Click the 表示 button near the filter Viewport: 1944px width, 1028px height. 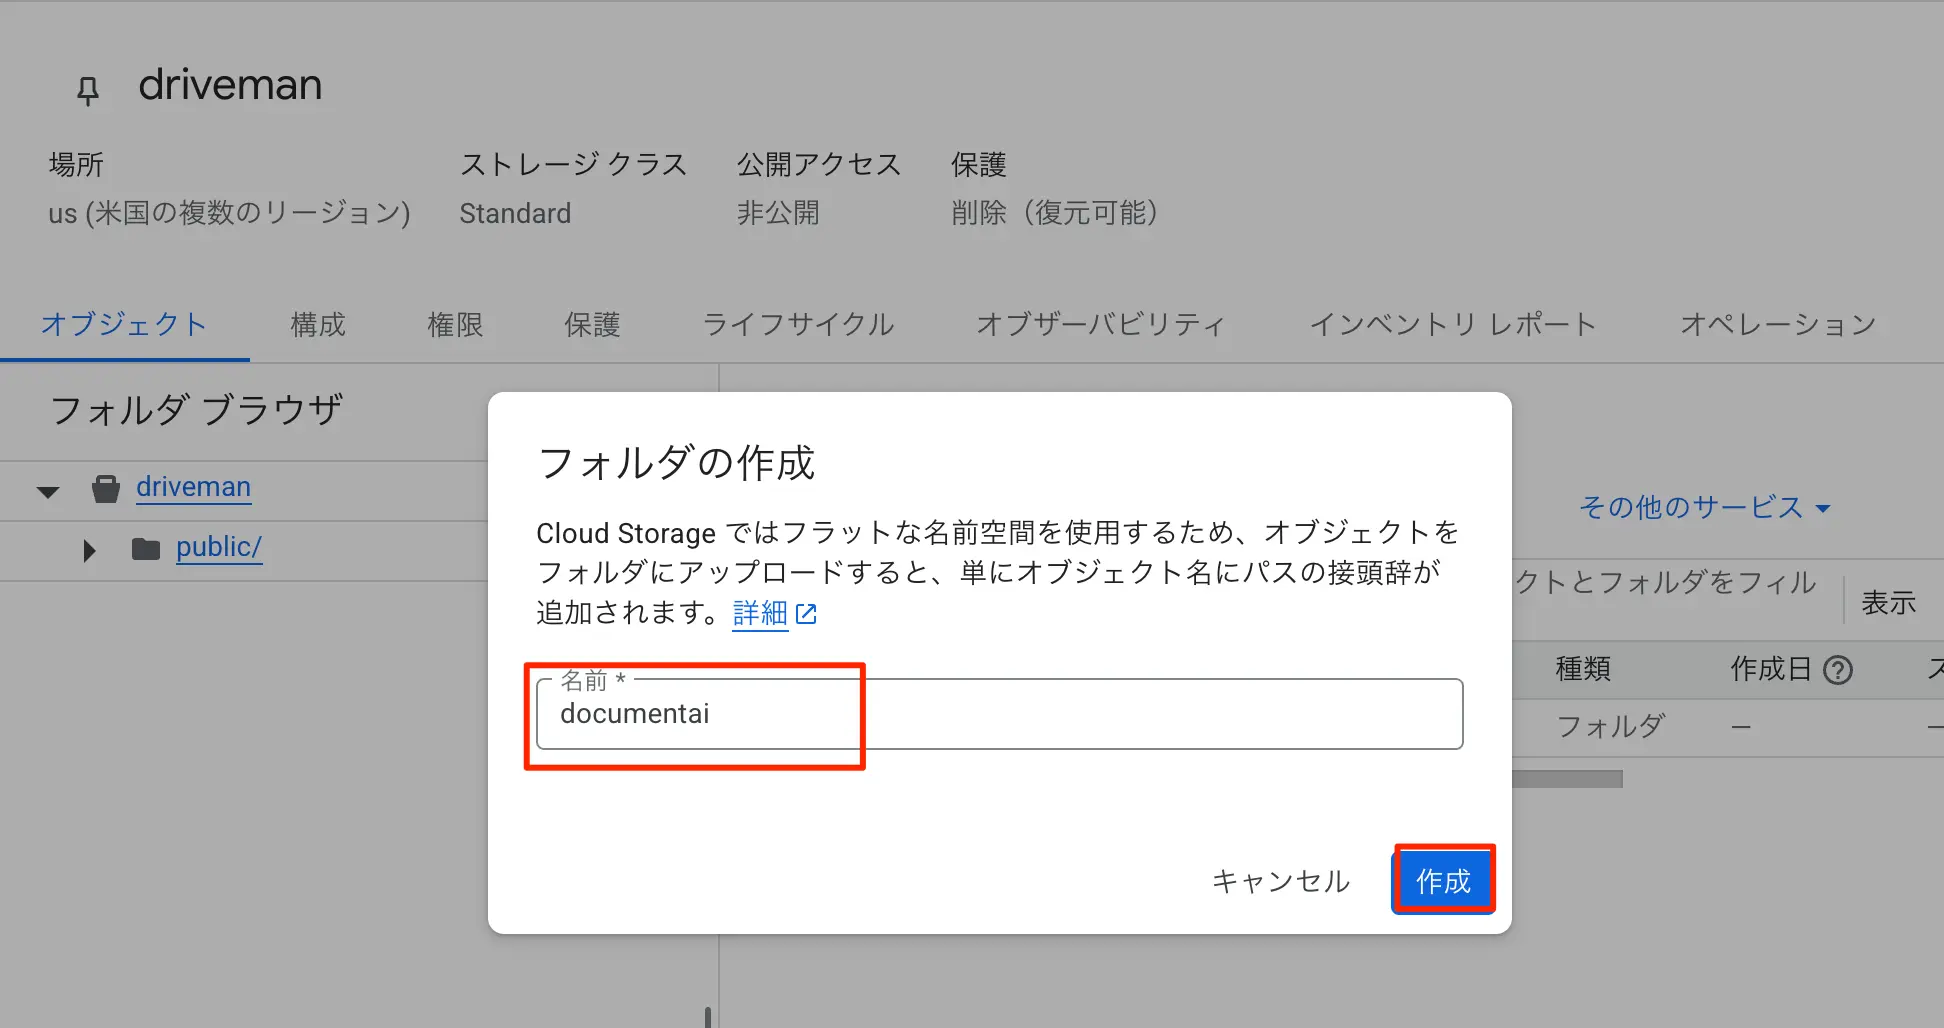pyautogui.click(x=1888, y=603)
